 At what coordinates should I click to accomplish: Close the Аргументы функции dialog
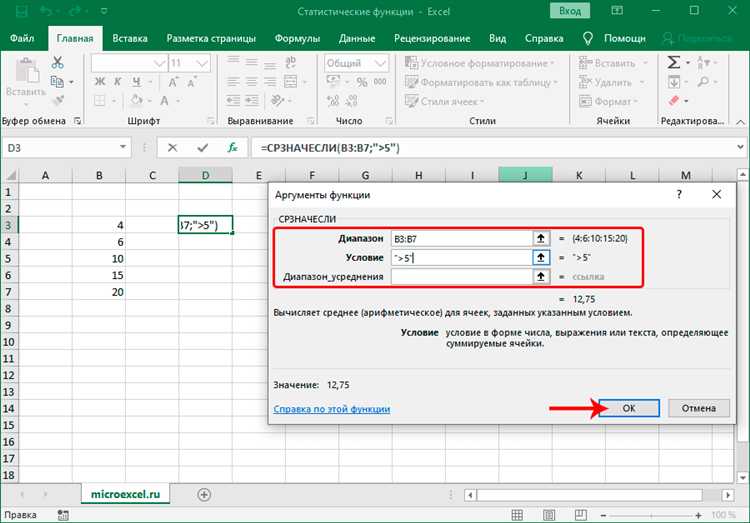716,194
